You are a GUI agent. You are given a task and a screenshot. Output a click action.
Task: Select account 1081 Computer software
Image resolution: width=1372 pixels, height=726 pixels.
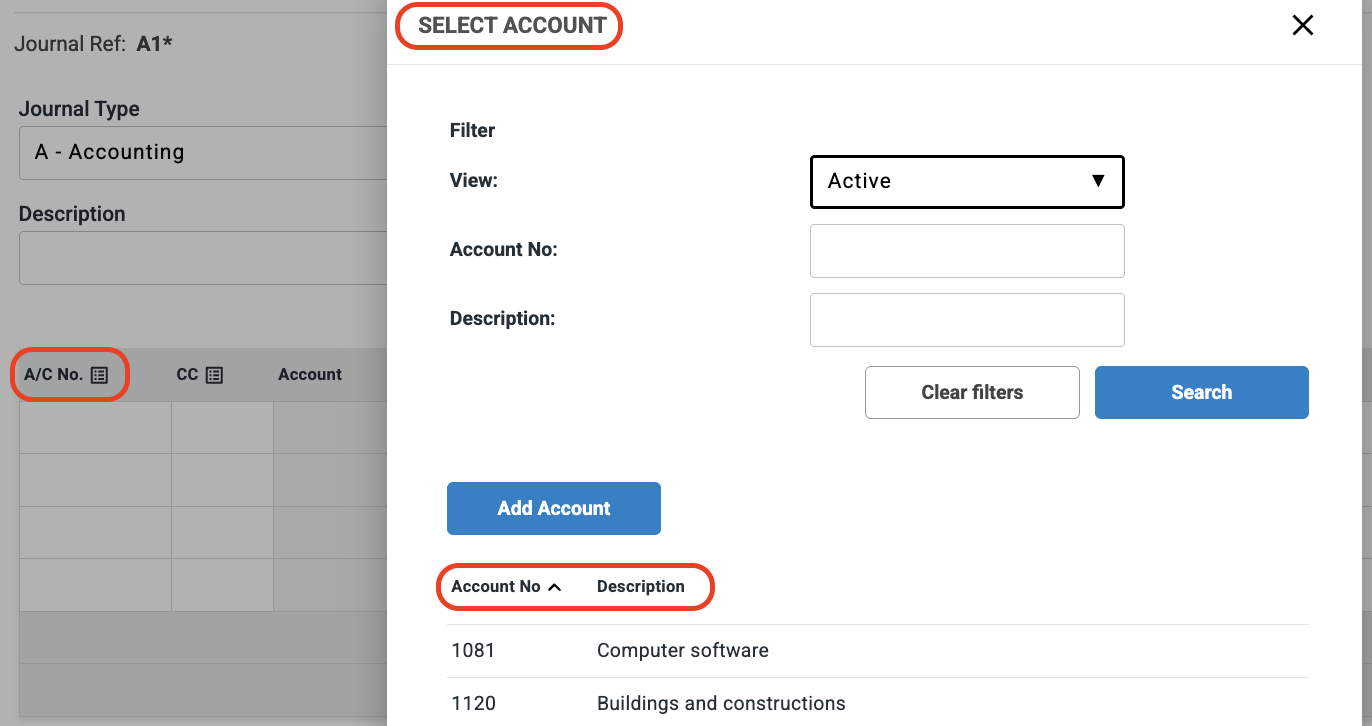tap(472, 651)
